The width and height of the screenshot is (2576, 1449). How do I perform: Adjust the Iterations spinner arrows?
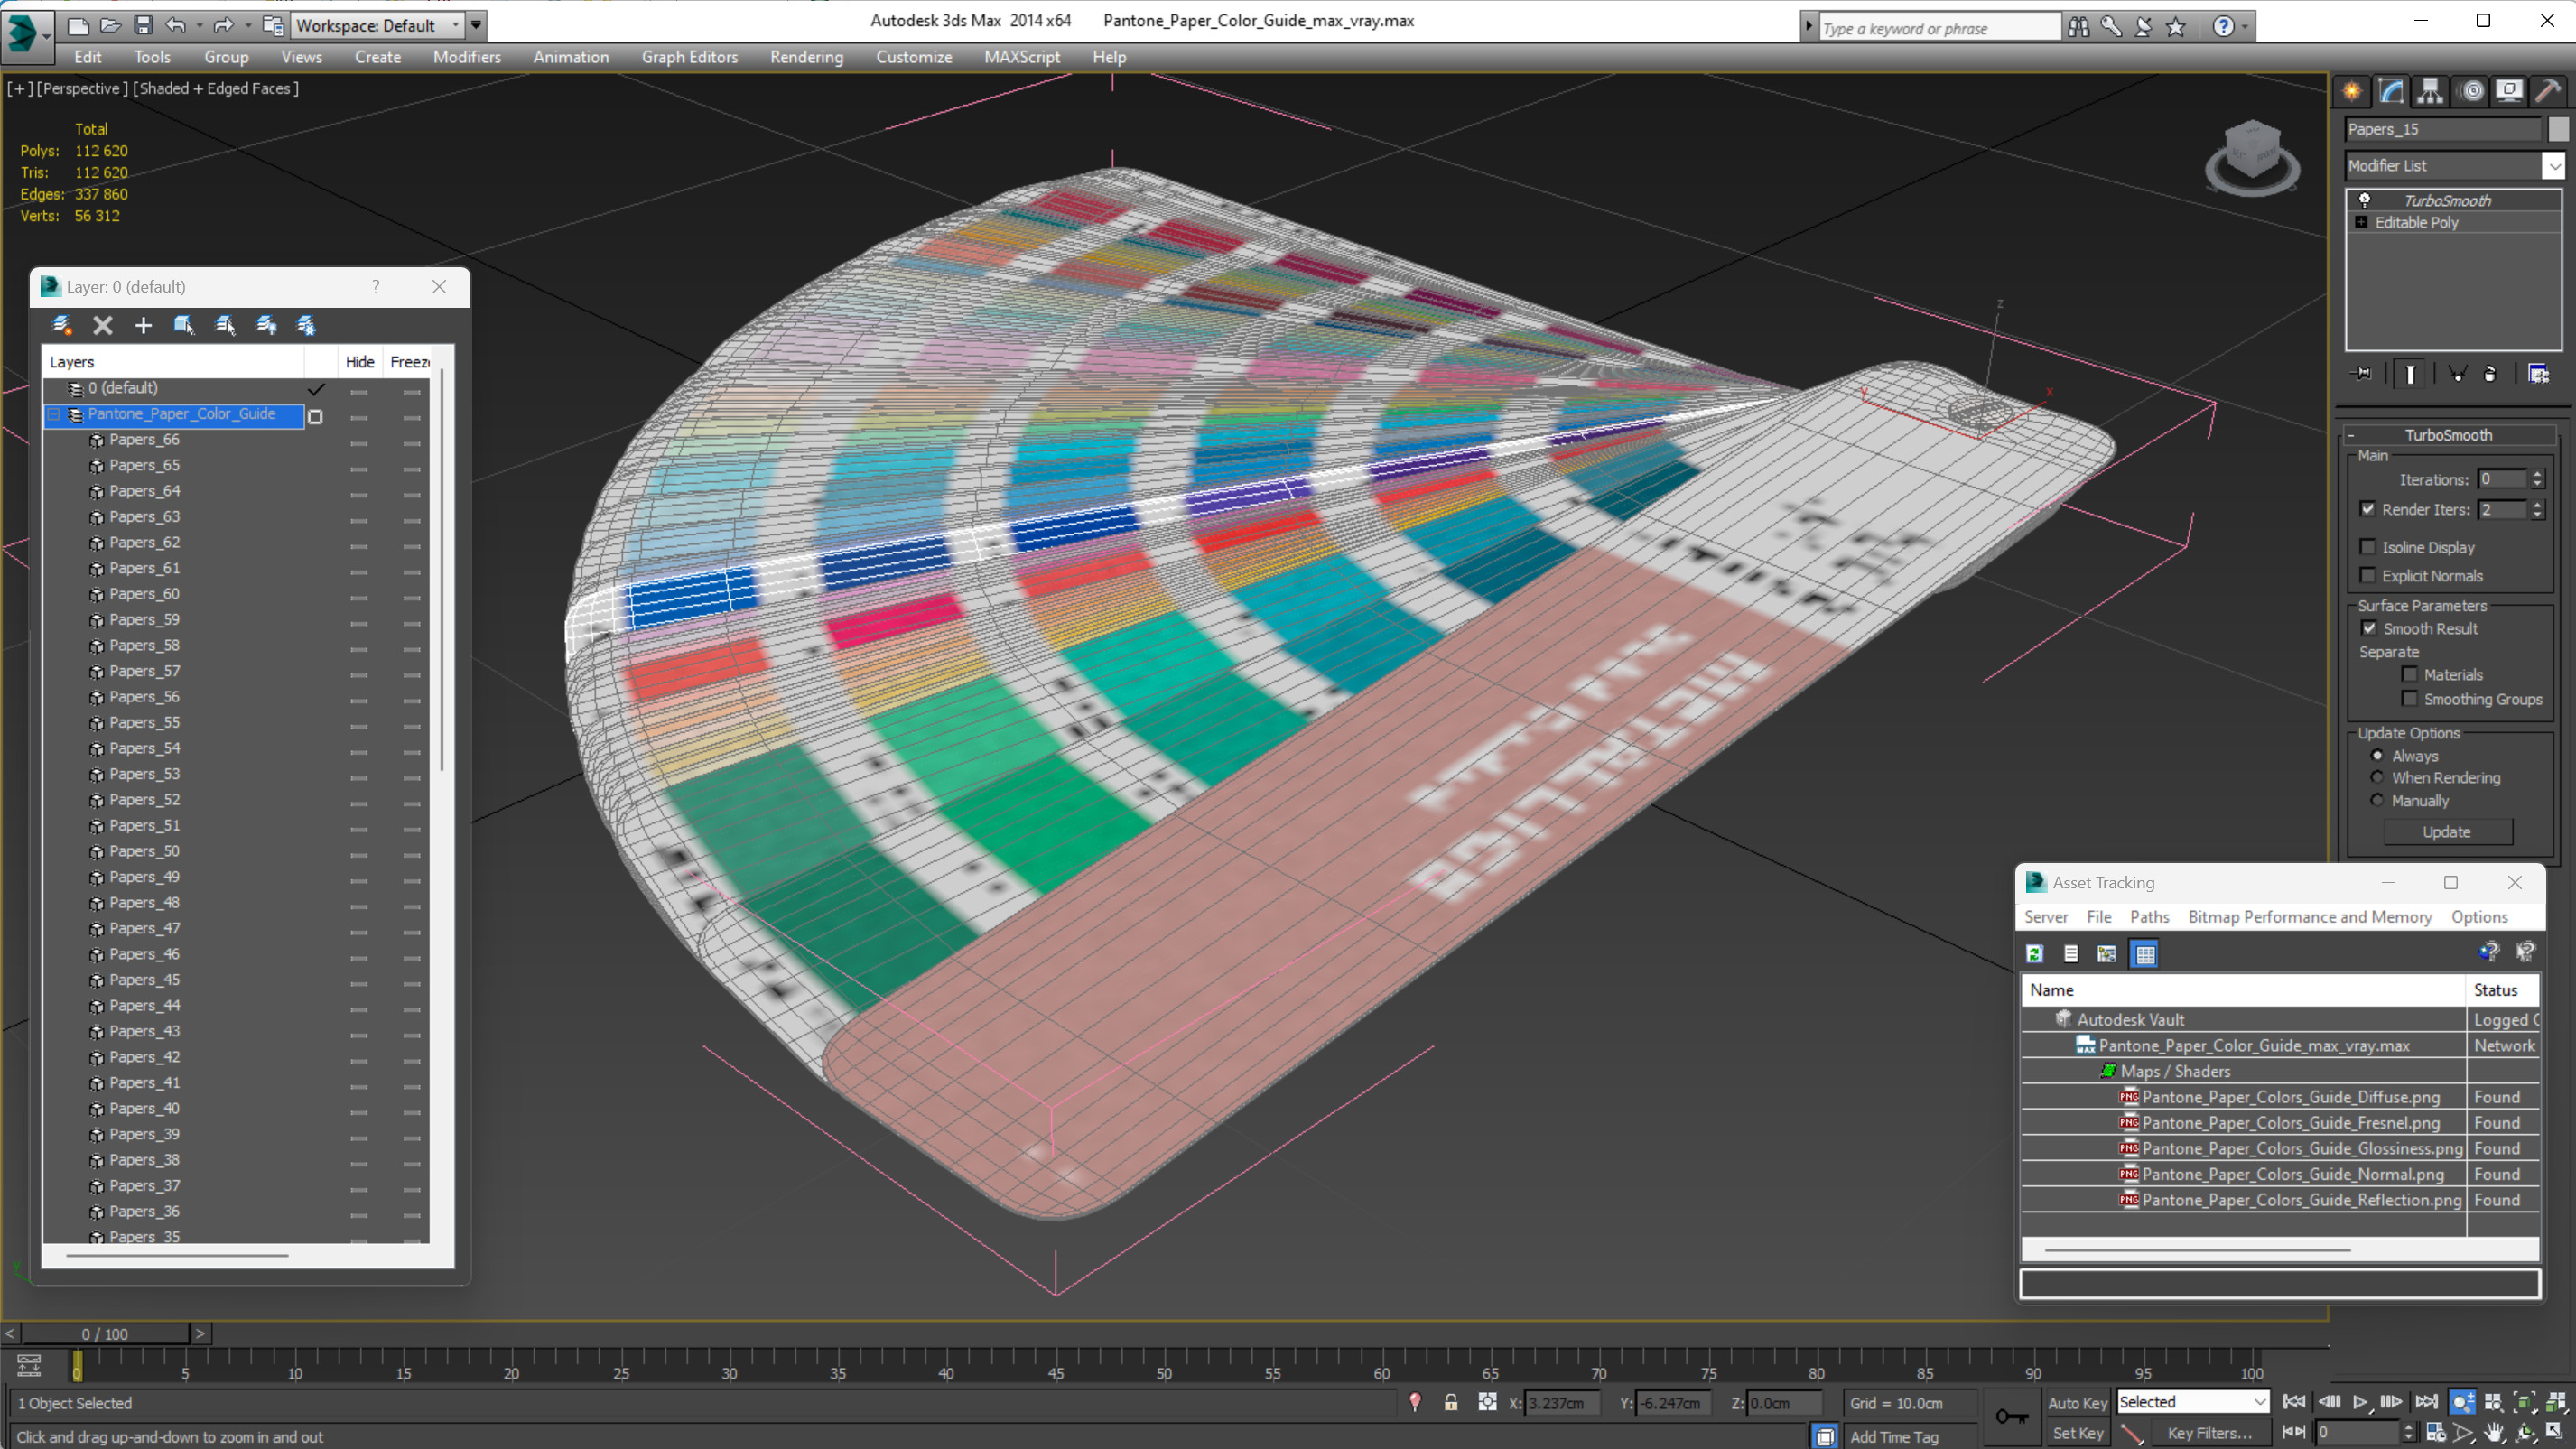(x=2537, y=479)
